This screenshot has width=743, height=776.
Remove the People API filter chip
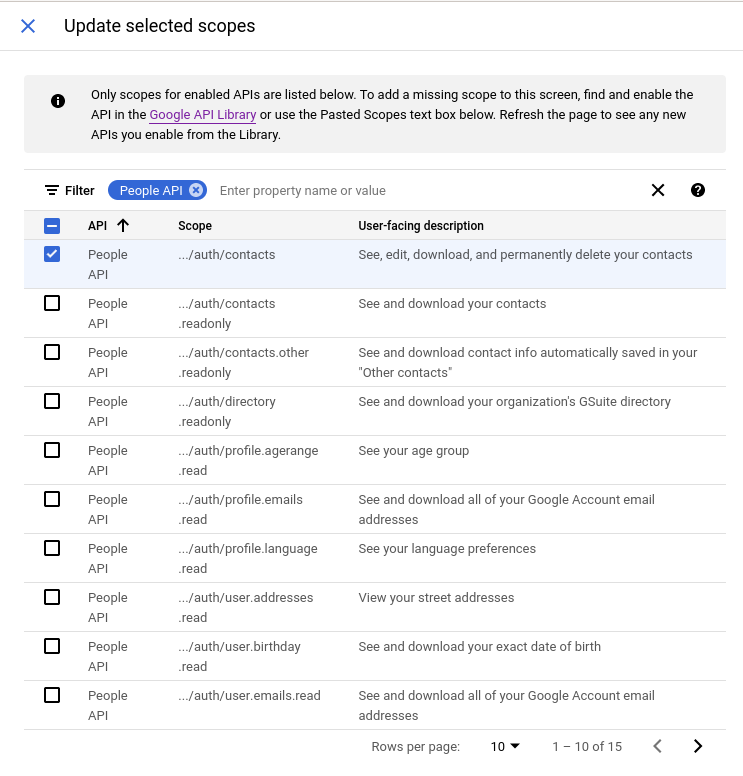[x=196, y=190]
